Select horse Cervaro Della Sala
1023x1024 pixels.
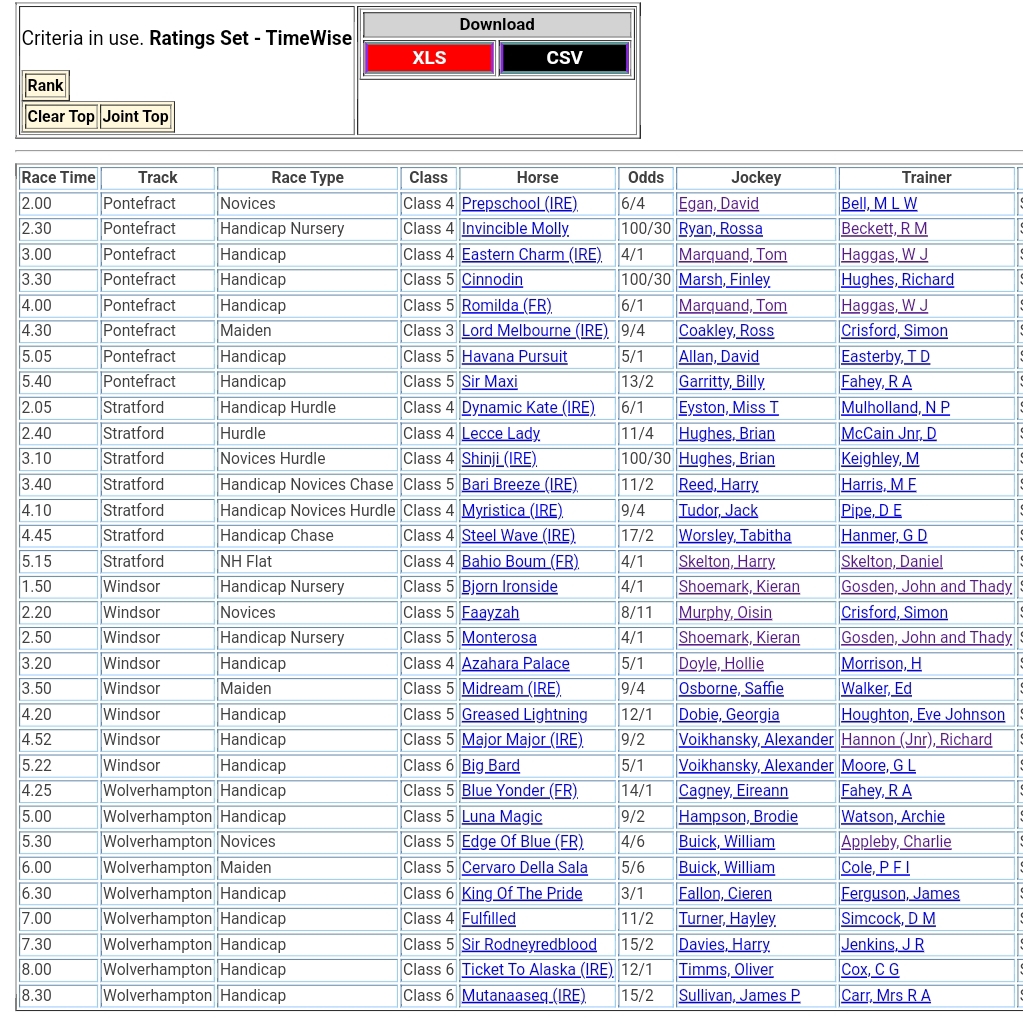pyautogui.click(x=524, y=868)
